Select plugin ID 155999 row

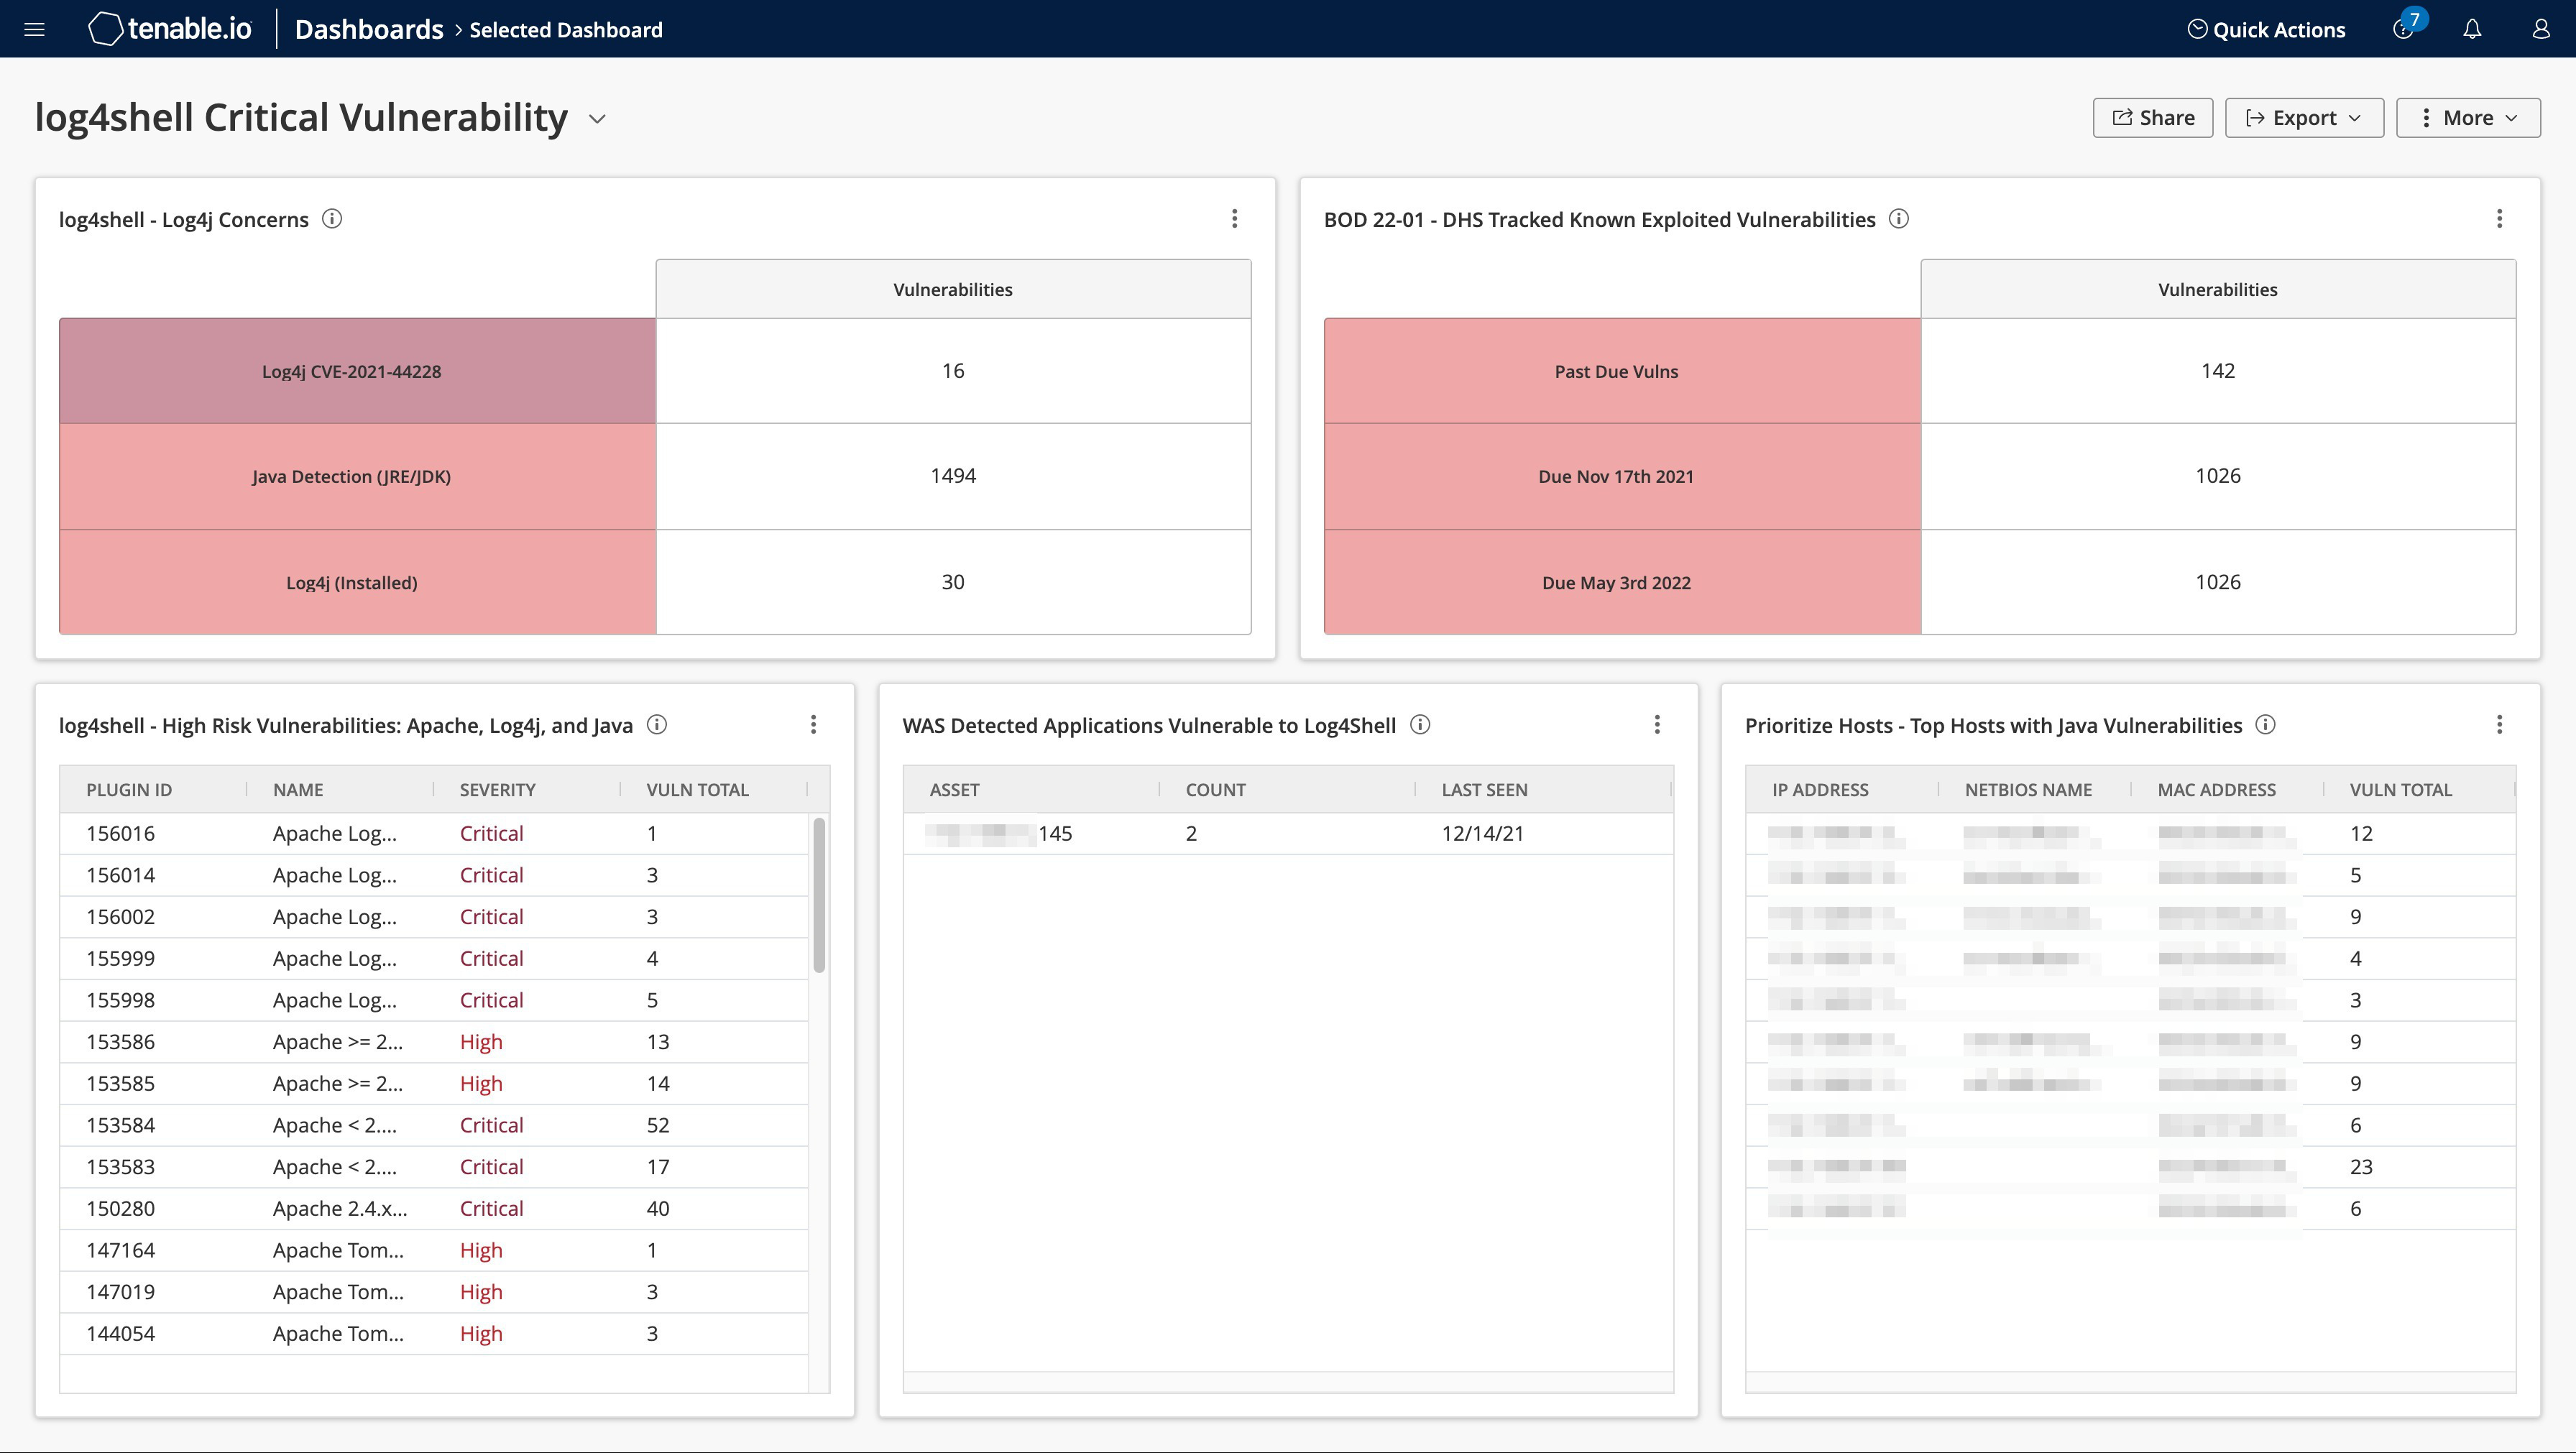(x=434, y=959)
